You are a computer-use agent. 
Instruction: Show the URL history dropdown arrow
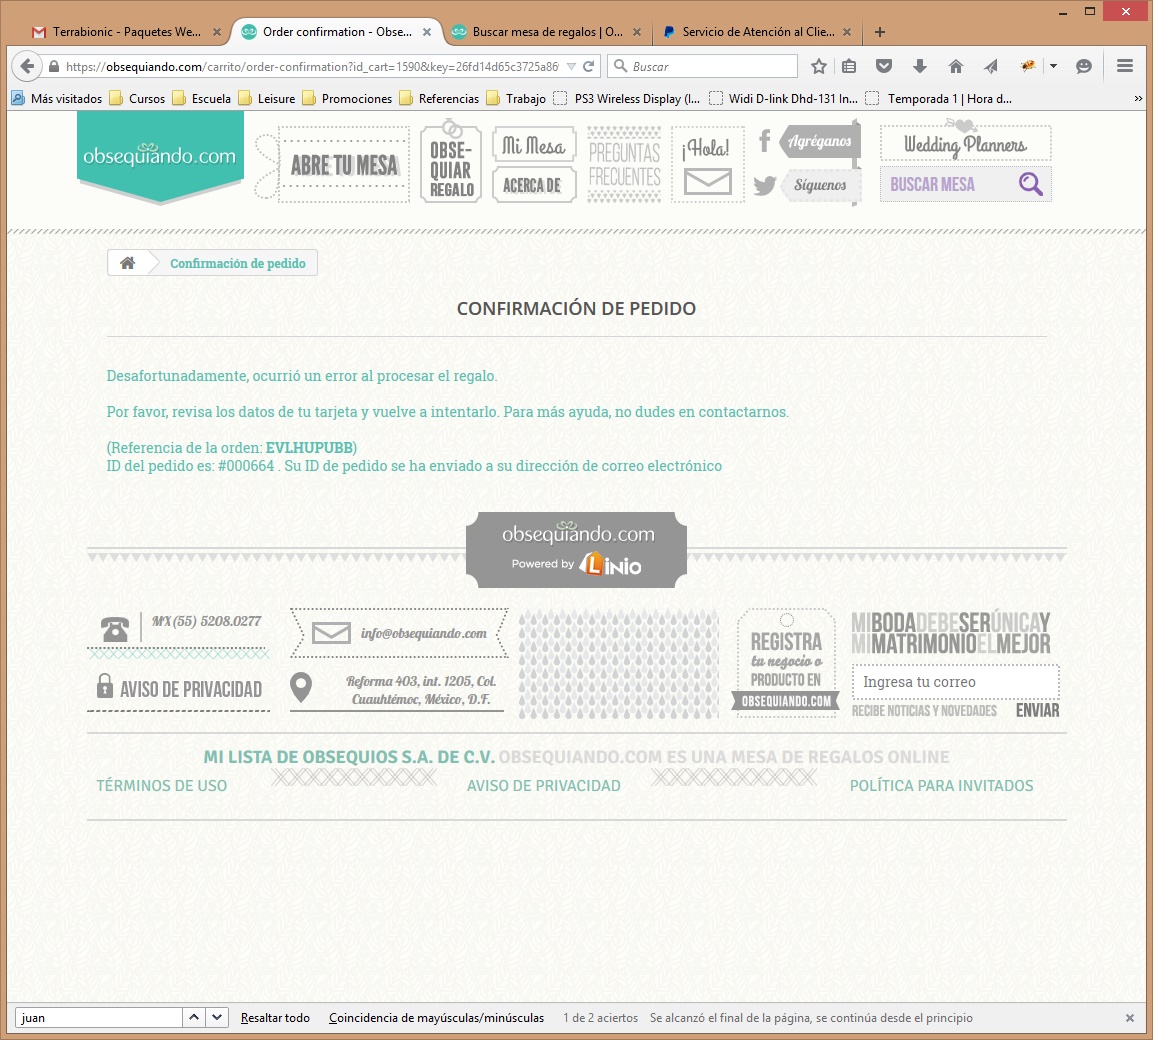click(x=571, y=66)
